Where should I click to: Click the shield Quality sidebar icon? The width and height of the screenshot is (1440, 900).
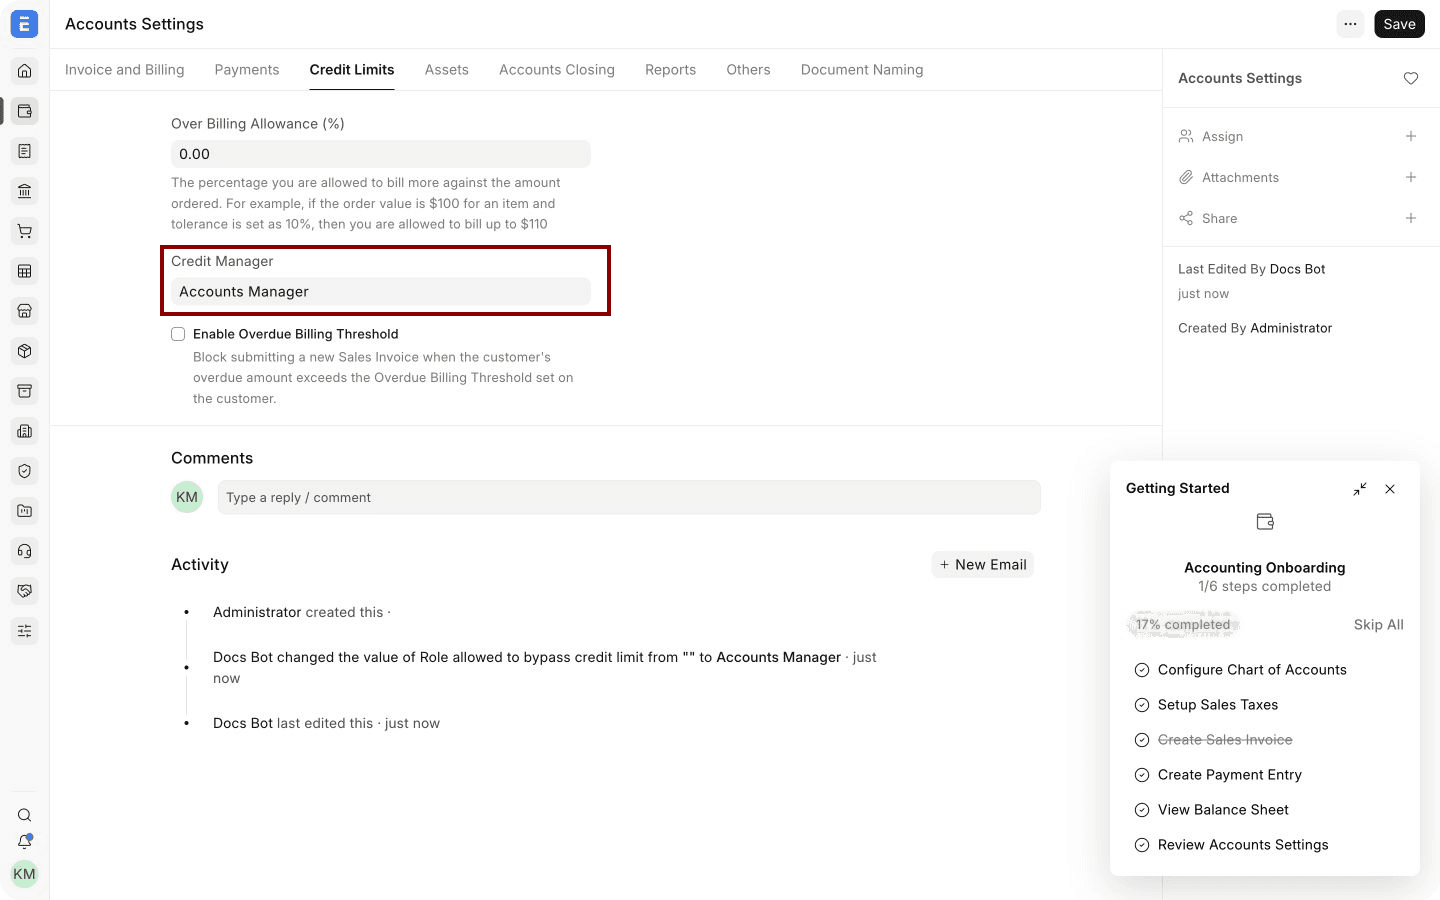click(25, 471)
